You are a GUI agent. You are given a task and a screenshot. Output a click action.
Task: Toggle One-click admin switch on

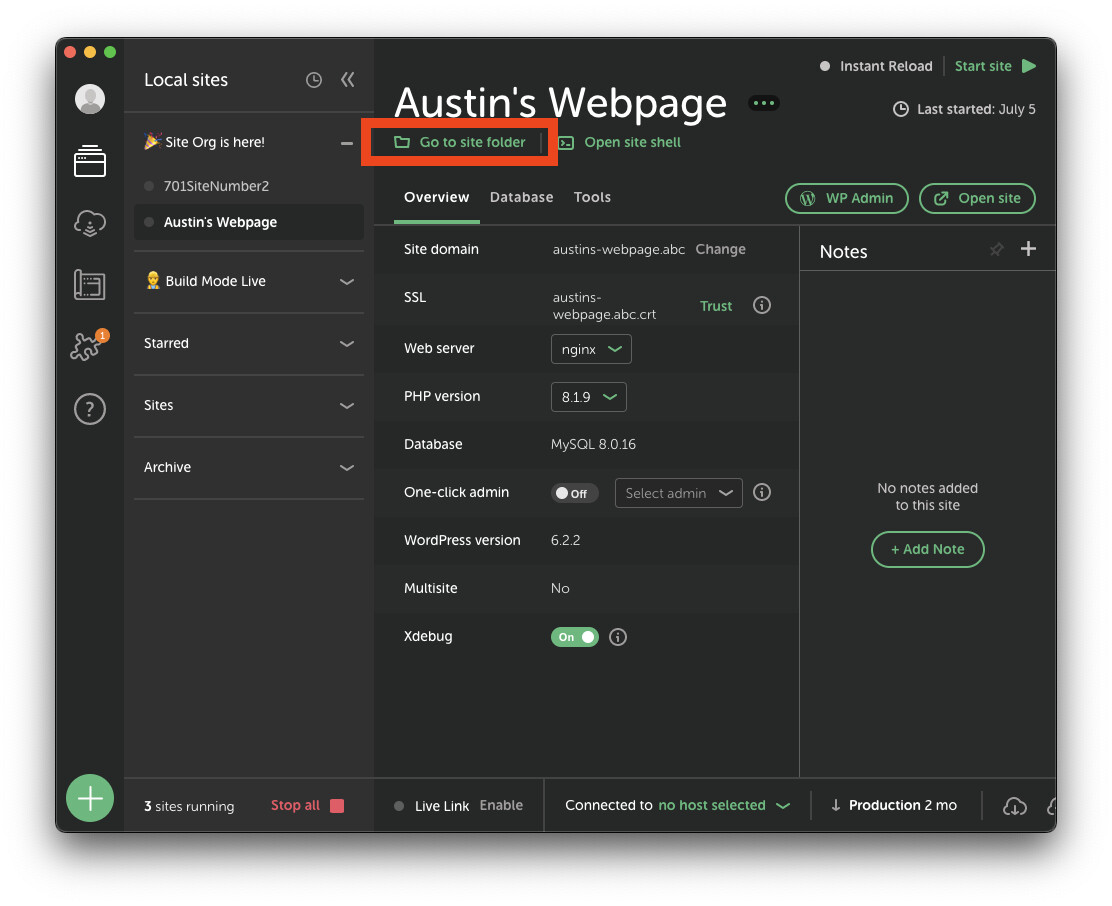click(x=574, y=493)
